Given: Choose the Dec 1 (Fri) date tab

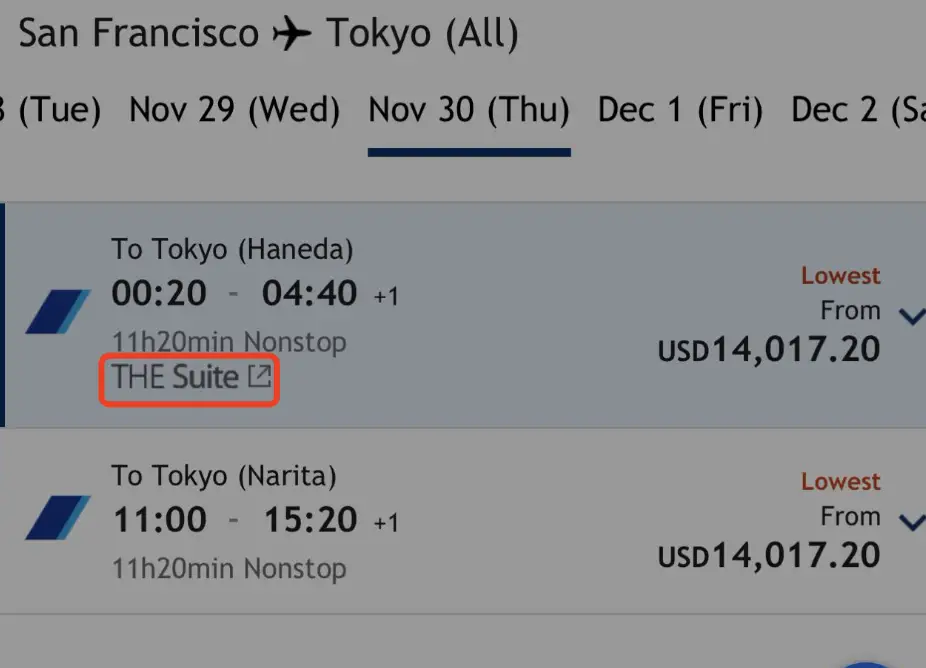Looking at the screenshot, I should pyautogui.click(x=680, y=110).
